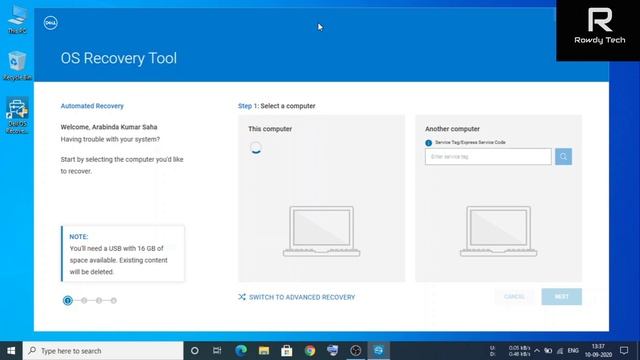Click the Dell logo in the header
640x360 pixels.
click(x=51, y=23)
